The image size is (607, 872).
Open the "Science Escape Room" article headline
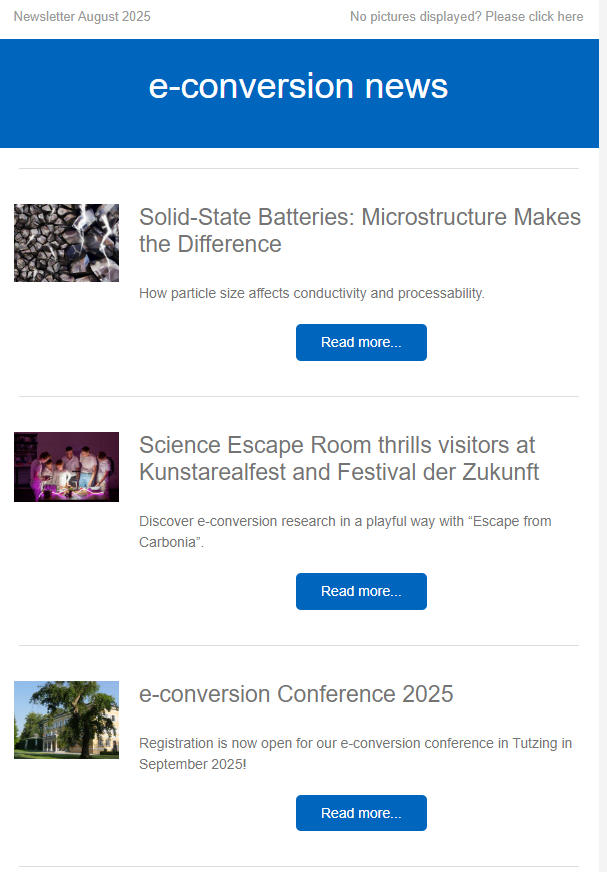tap(338, 458)
